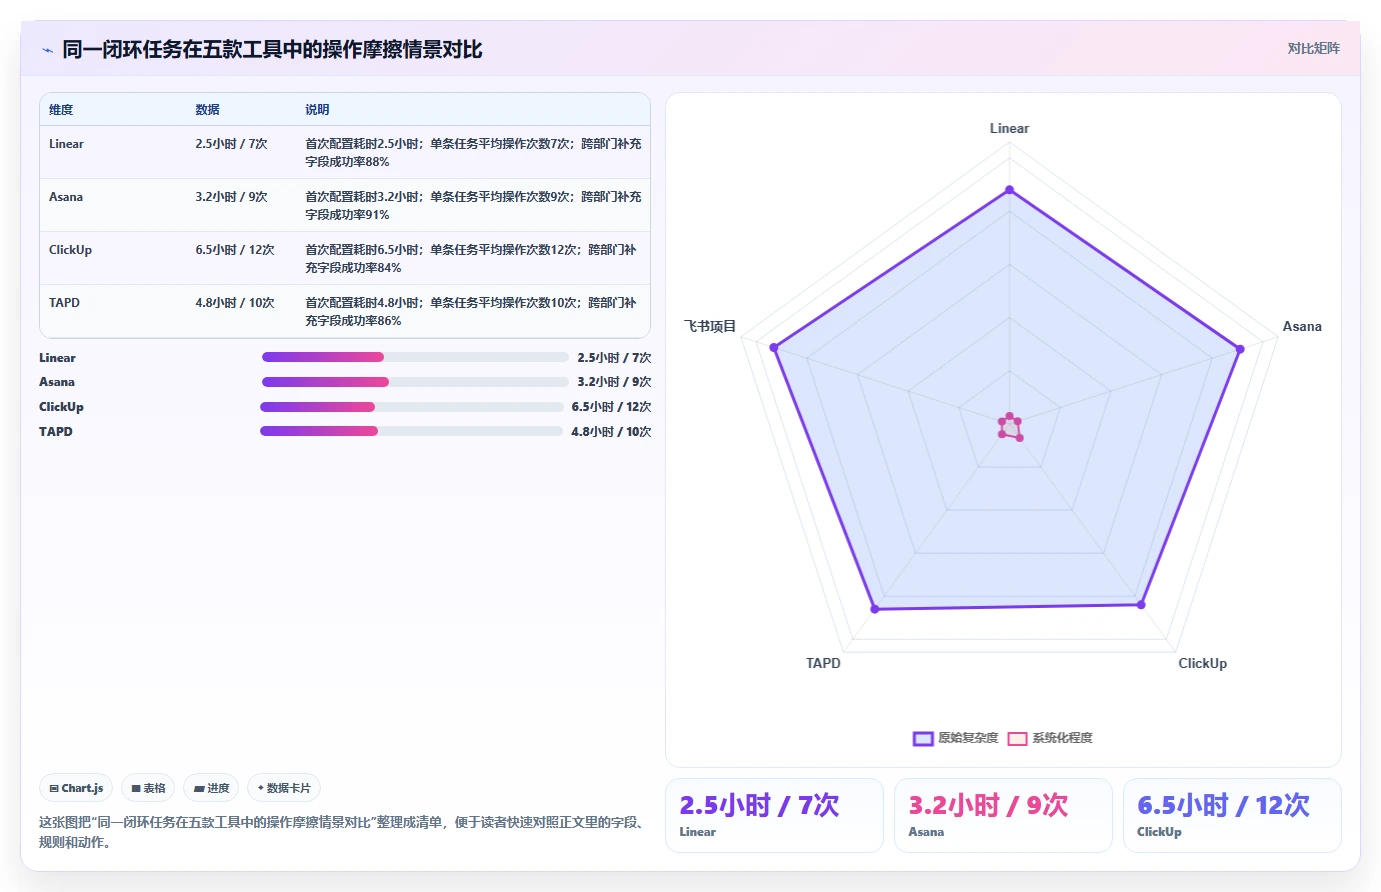1381x892 pixels.
Task: Click the 说明 column header
Action: [317, 110]
